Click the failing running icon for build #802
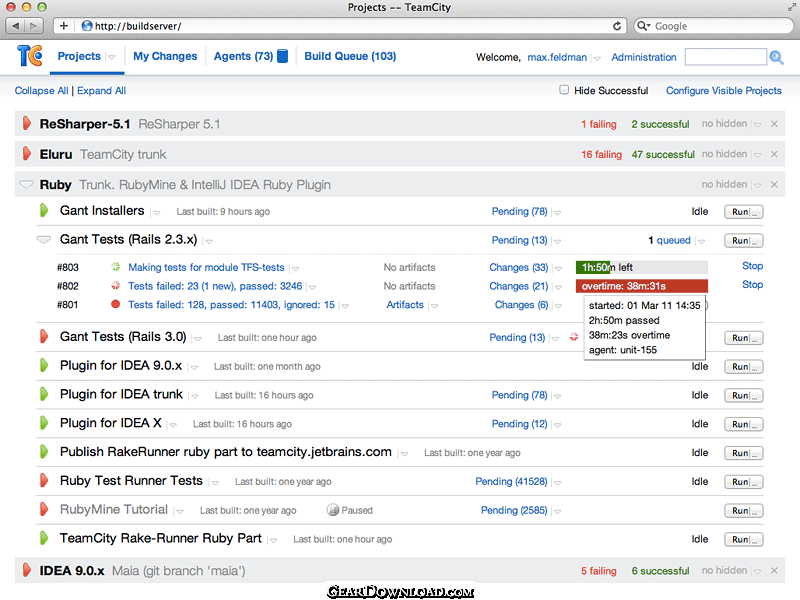The width and height of the screenshot is (800, 600). pyautogui.click(x=116, y=286)
